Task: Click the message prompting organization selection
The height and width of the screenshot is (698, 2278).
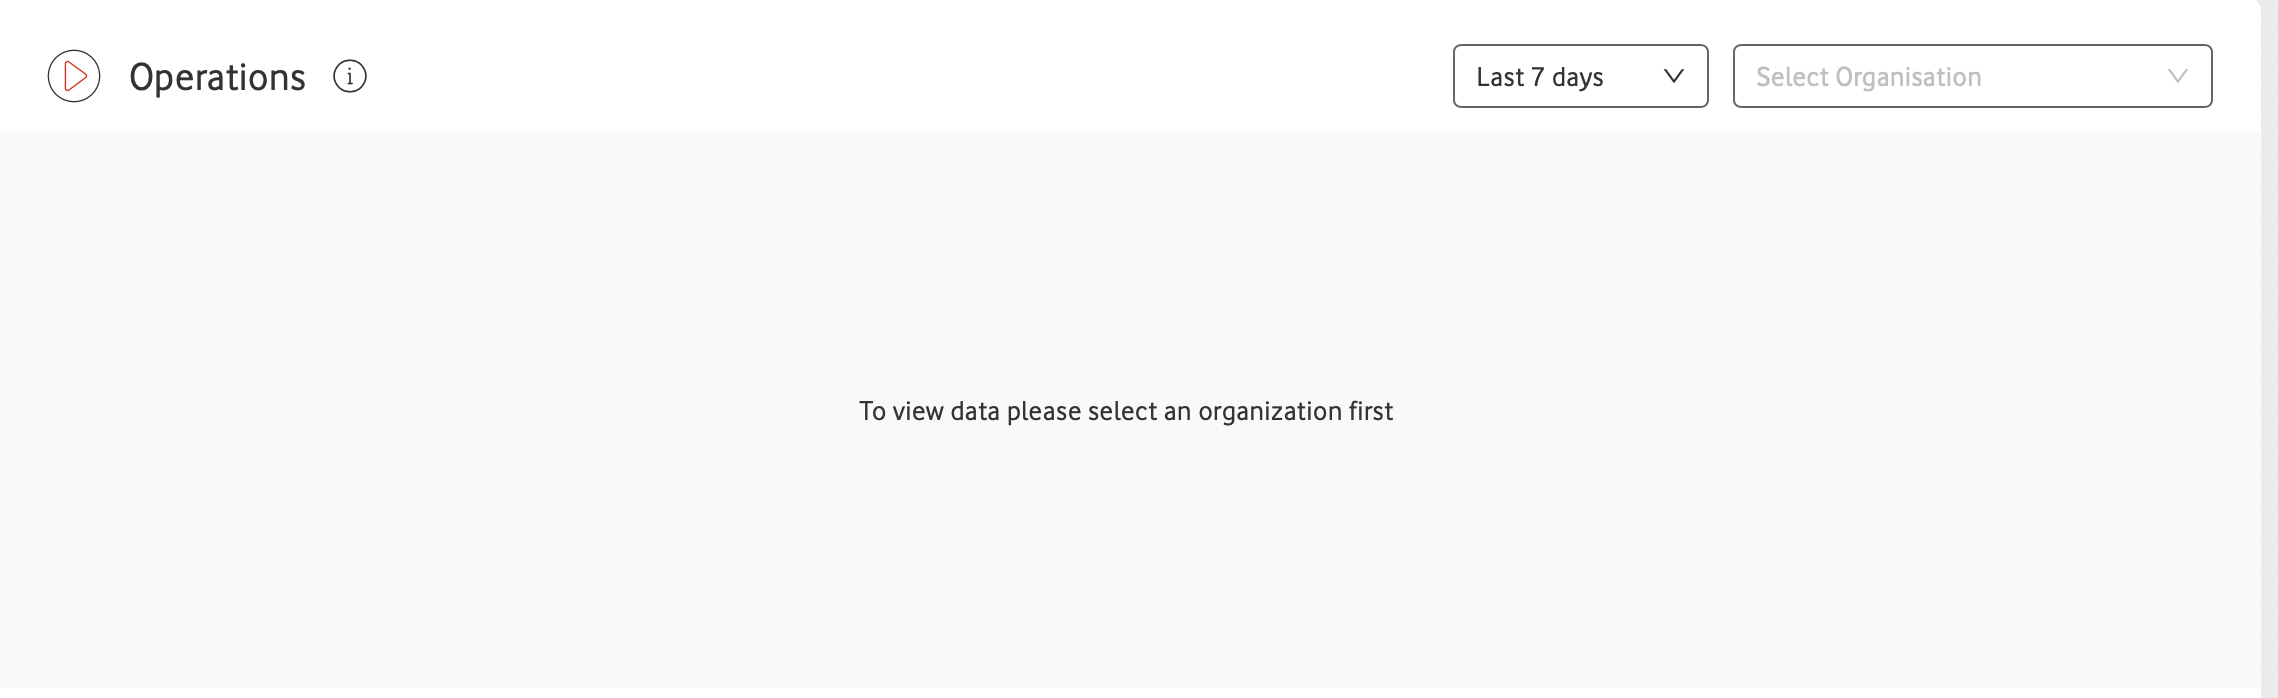Action: (x=1126, y=411)
